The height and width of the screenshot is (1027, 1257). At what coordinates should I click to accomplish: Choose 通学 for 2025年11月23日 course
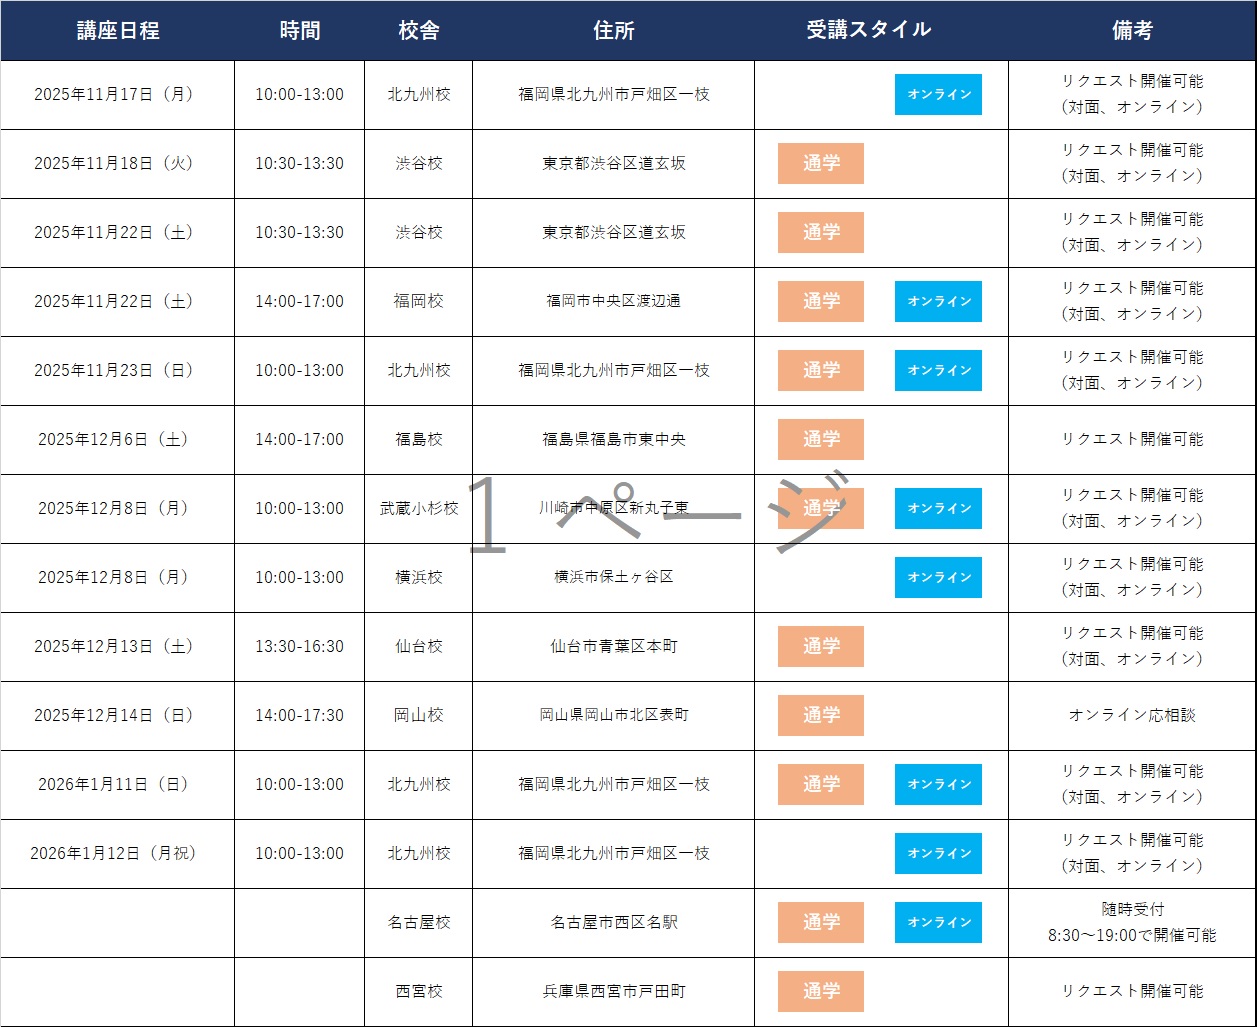coord(821,371)
